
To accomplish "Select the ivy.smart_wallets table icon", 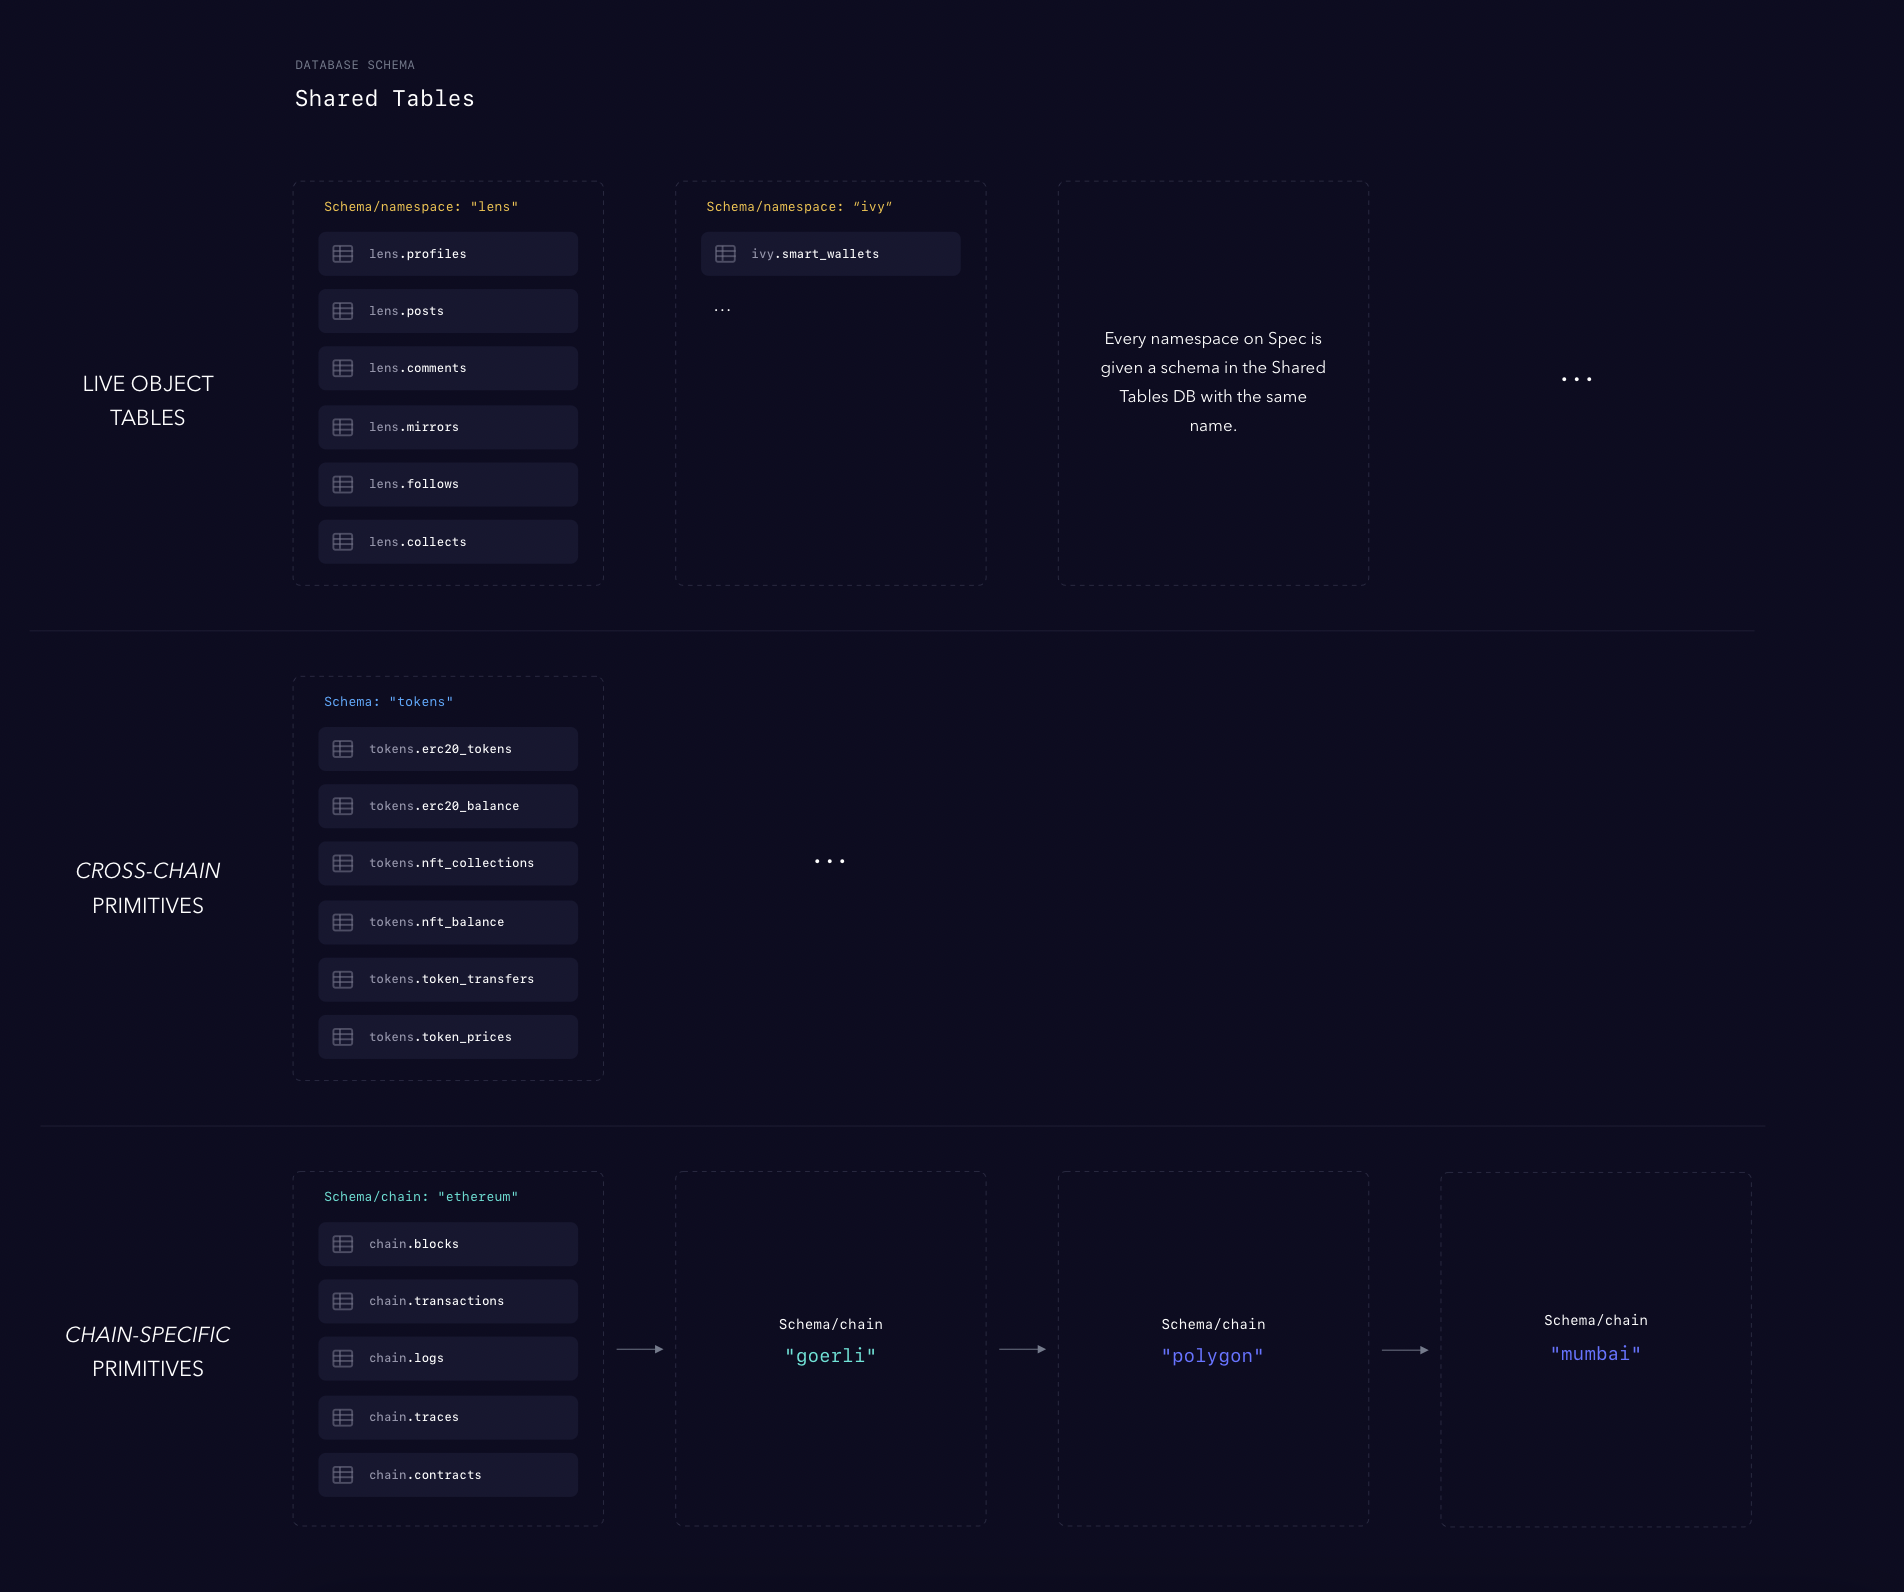I will (x=726, y=253).
